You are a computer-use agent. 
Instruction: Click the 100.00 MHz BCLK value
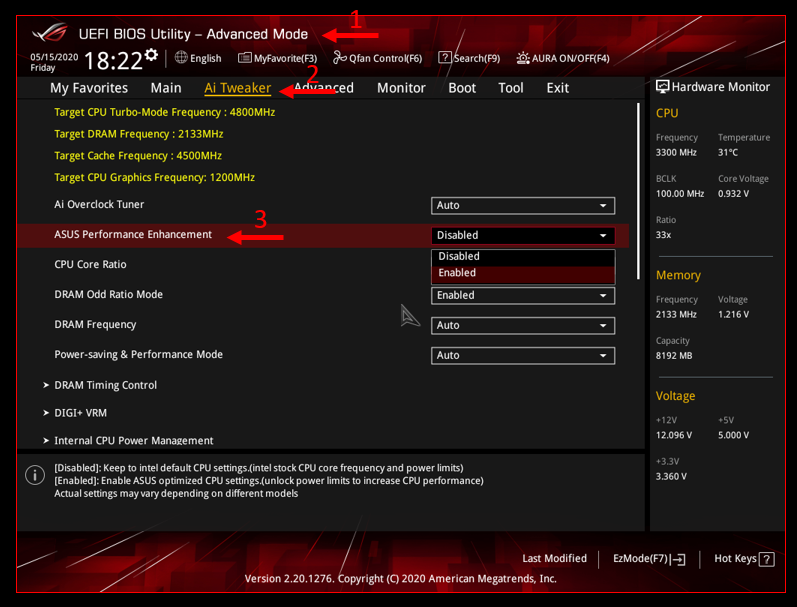pyautogui.click(x=680, y=194)
